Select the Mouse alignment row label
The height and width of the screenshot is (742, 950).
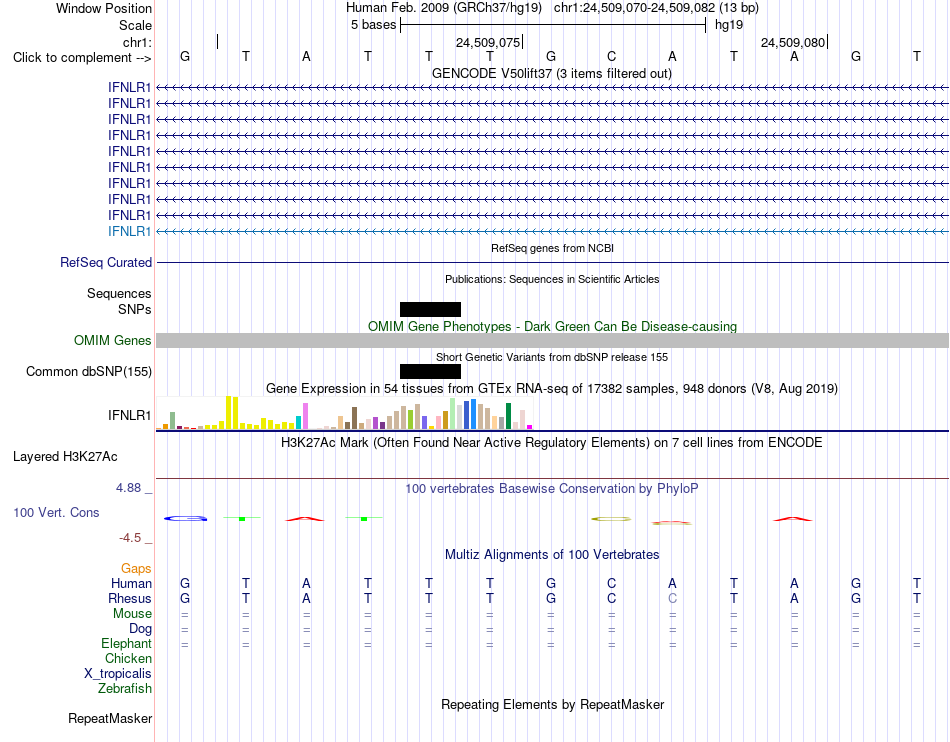132,614
